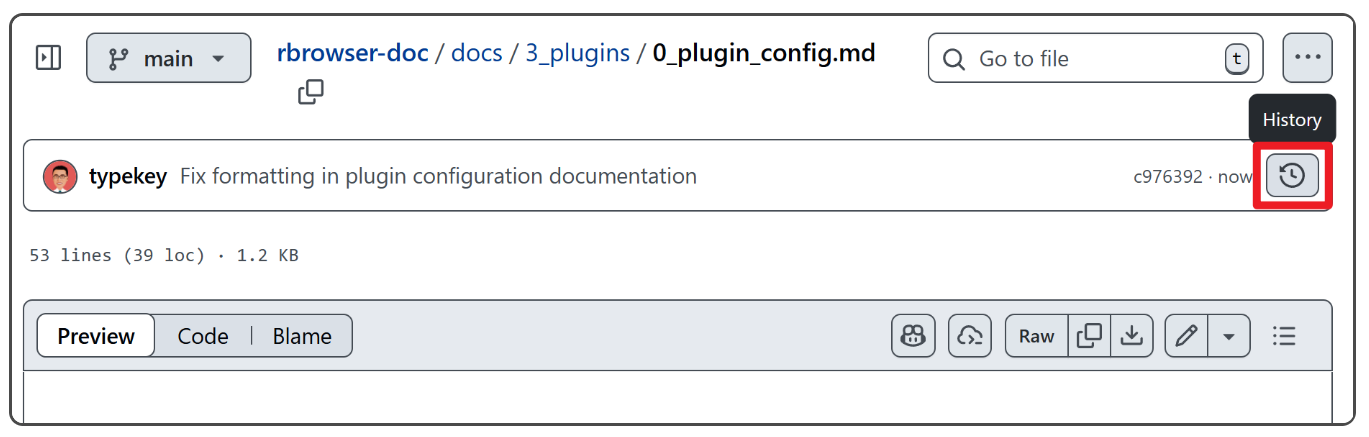Select the Preview tab
Screen dimensions: 1369x437
tap(96, 336)
